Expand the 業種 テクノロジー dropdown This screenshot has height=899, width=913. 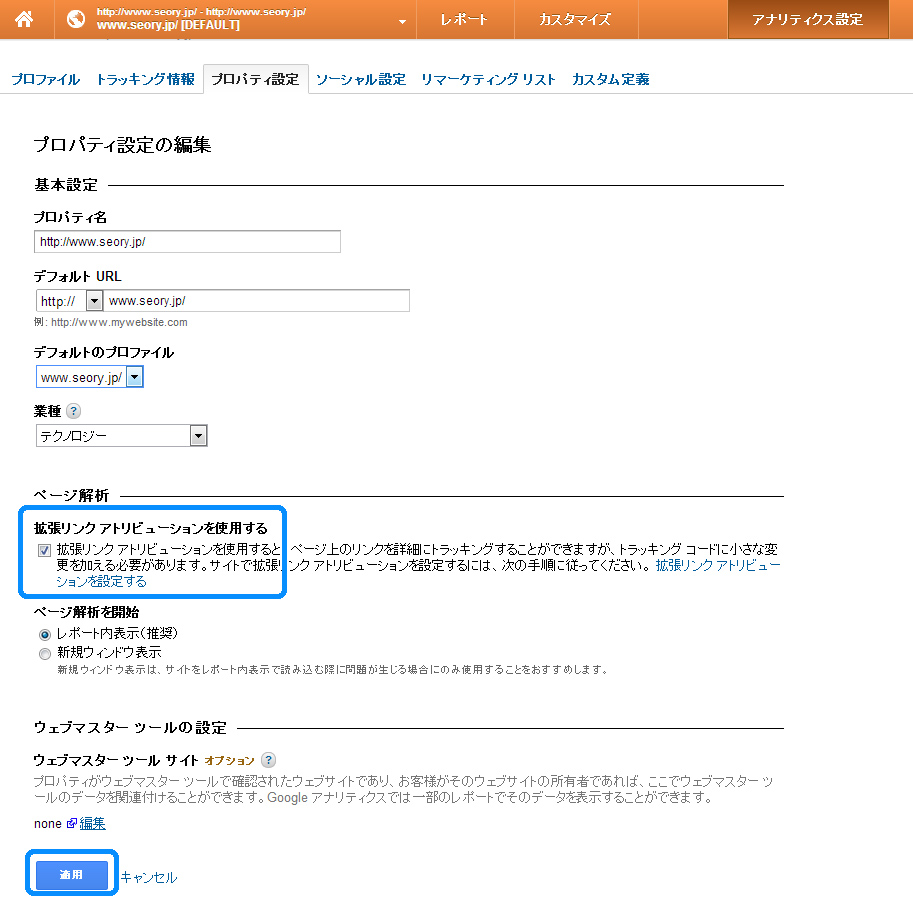(198, 436)
